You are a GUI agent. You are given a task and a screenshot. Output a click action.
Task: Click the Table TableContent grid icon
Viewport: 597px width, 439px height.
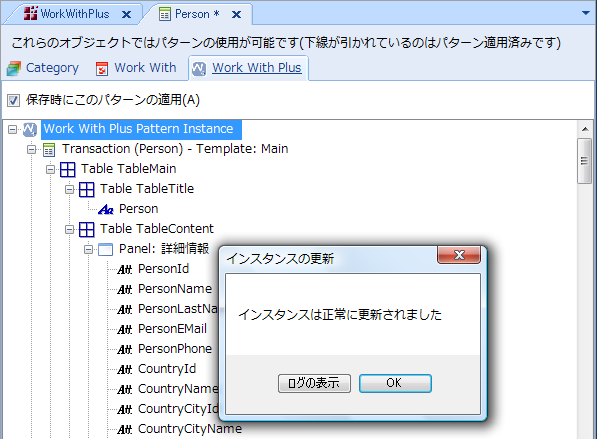point(87,229)
